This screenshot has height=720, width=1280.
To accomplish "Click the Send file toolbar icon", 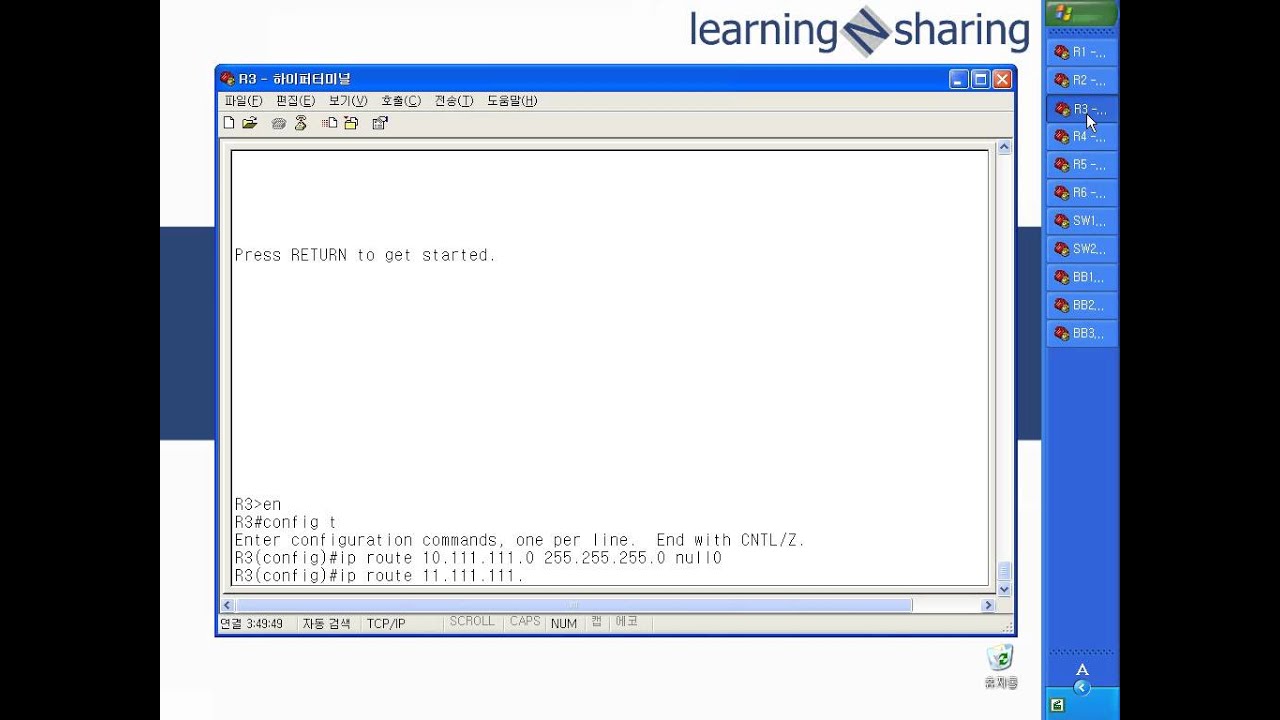I will 329,123.
